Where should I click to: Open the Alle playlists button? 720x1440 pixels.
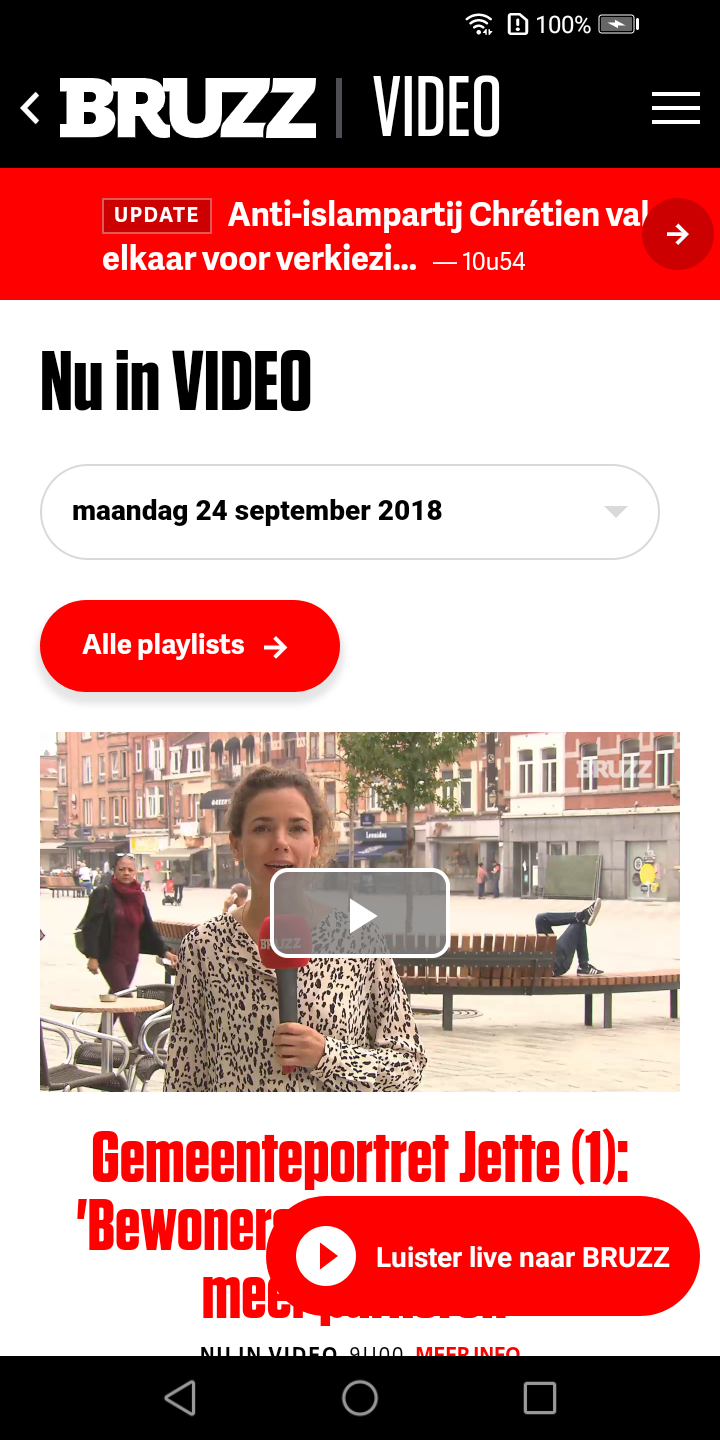tap(190, 646)
